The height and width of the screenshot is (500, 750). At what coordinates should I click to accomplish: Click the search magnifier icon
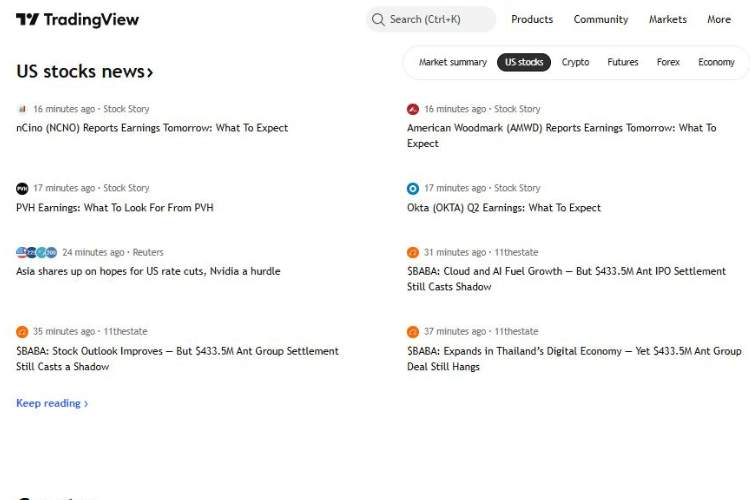coord(378,19)
